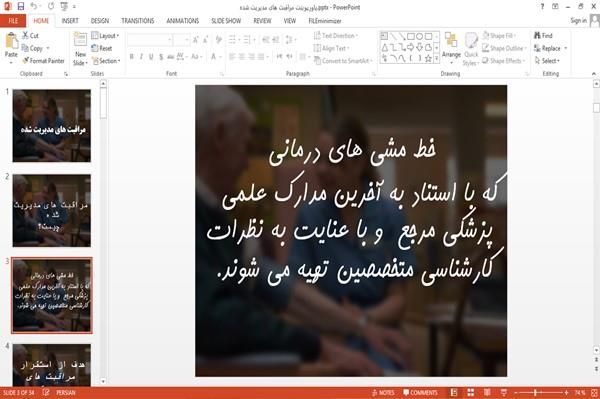This screenshot has width=600, height=399.
Task: Click Sign in link
Action: pyautogui.click(x=578, y=21)
